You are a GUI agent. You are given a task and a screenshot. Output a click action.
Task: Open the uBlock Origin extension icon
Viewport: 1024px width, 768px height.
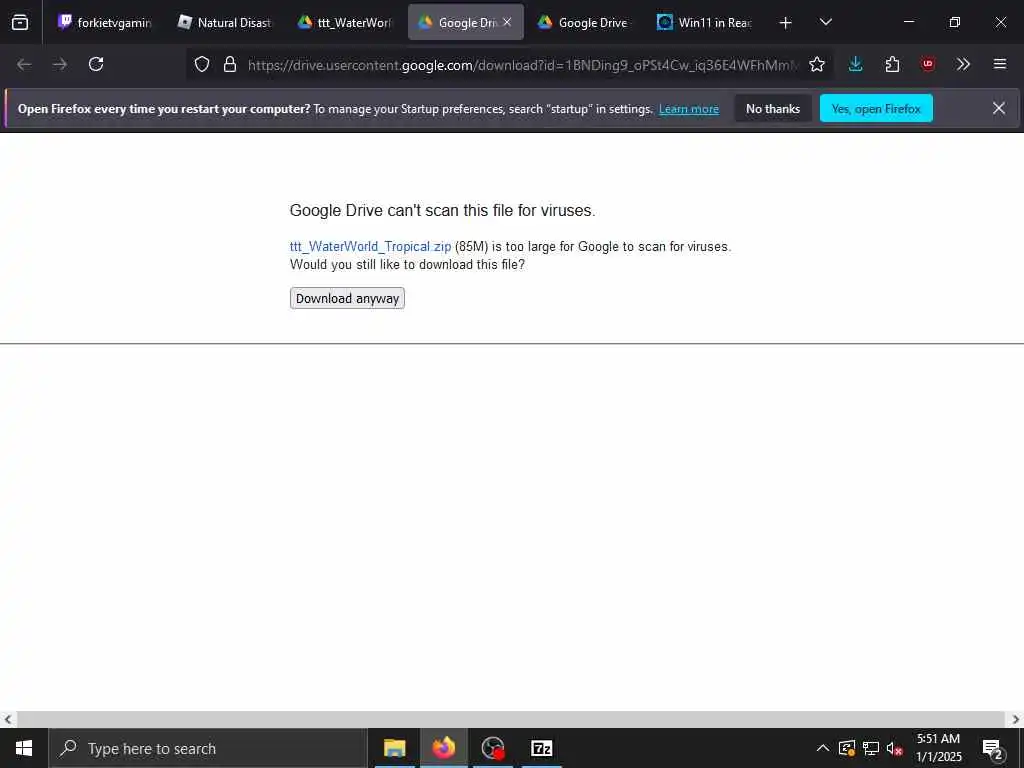(928, 64)
